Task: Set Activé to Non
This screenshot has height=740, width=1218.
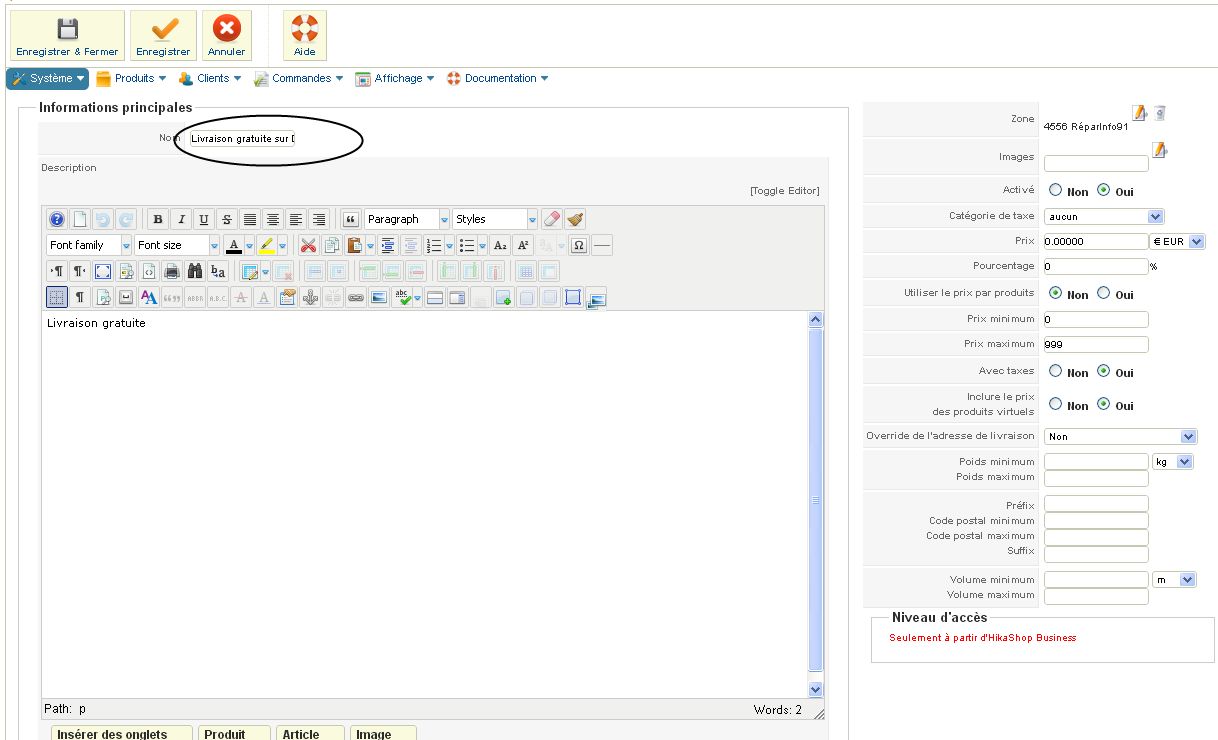Action: pyautogui.click(x=1055, y=190)
